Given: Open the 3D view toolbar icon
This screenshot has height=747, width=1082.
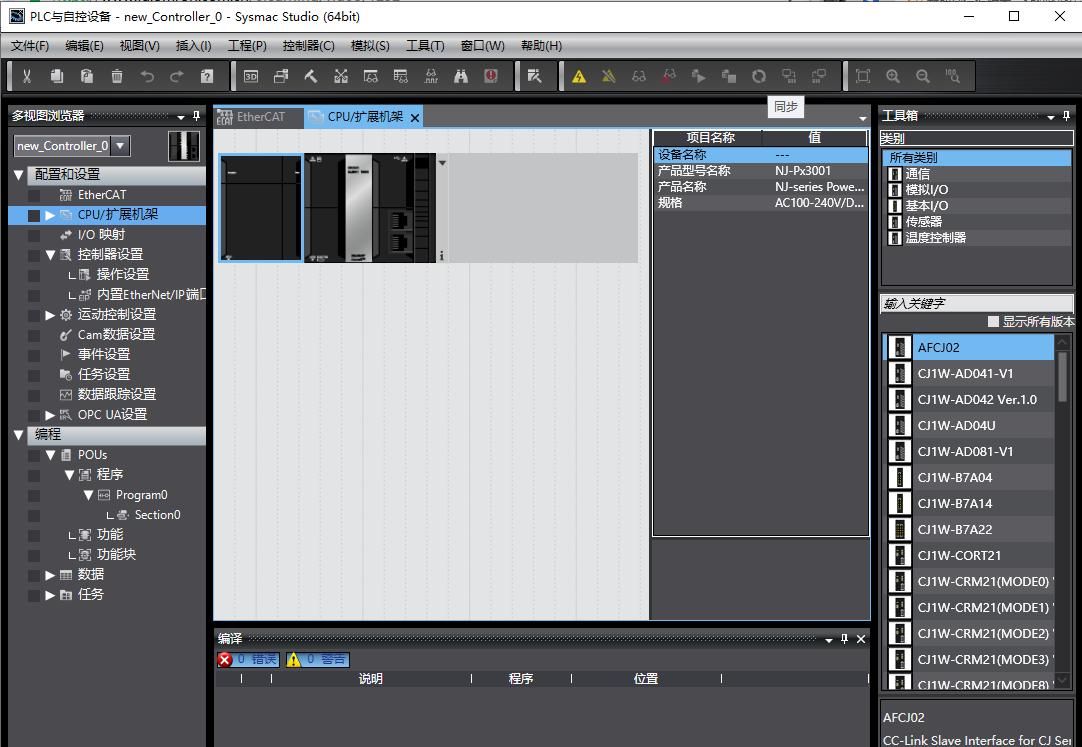Looking at the screenshot, I should (251, 76).
